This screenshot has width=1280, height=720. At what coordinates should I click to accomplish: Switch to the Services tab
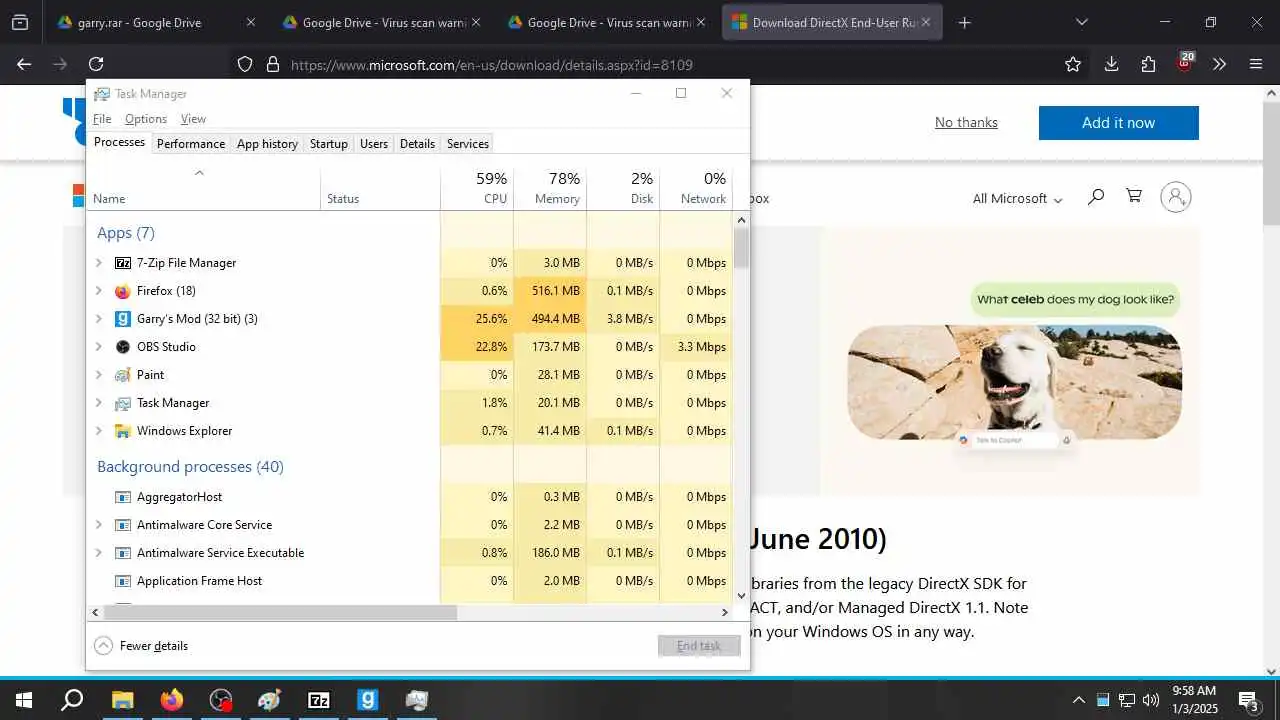point(468,144)
